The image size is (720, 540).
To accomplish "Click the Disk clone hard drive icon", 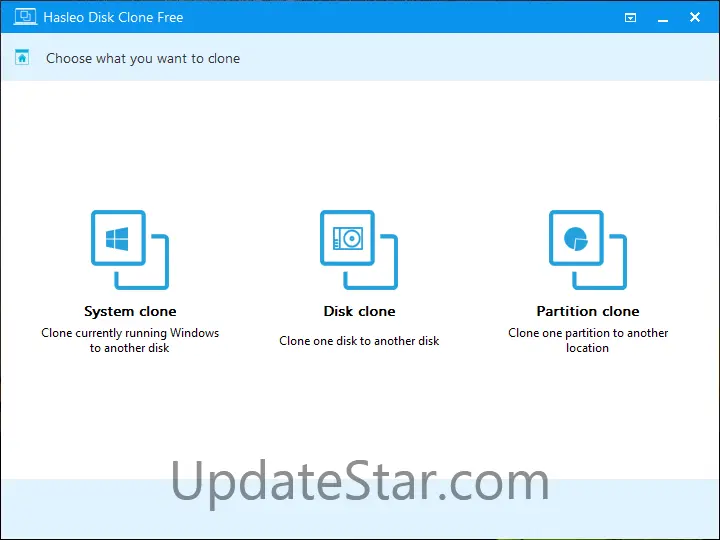I will pos(359,250).
